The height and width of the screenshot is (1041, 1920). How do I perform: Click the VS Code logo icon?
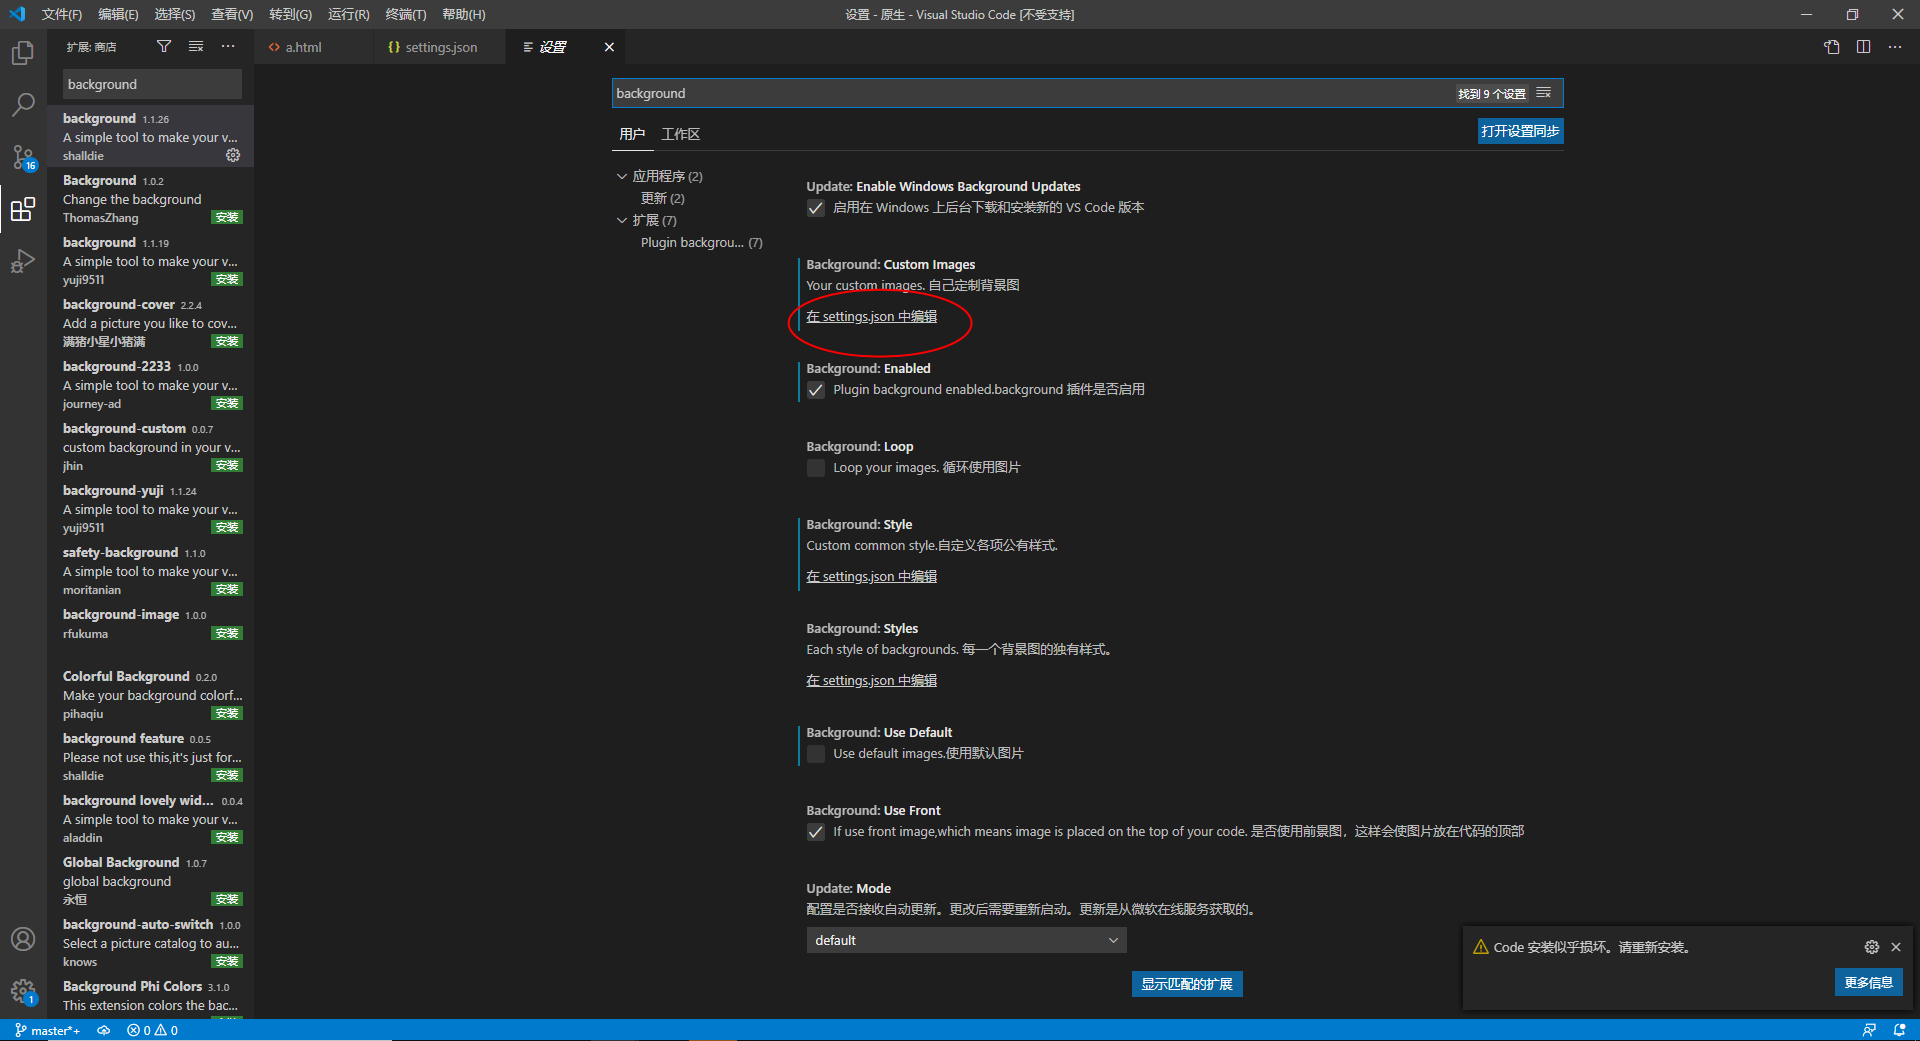tap(17, 14)
